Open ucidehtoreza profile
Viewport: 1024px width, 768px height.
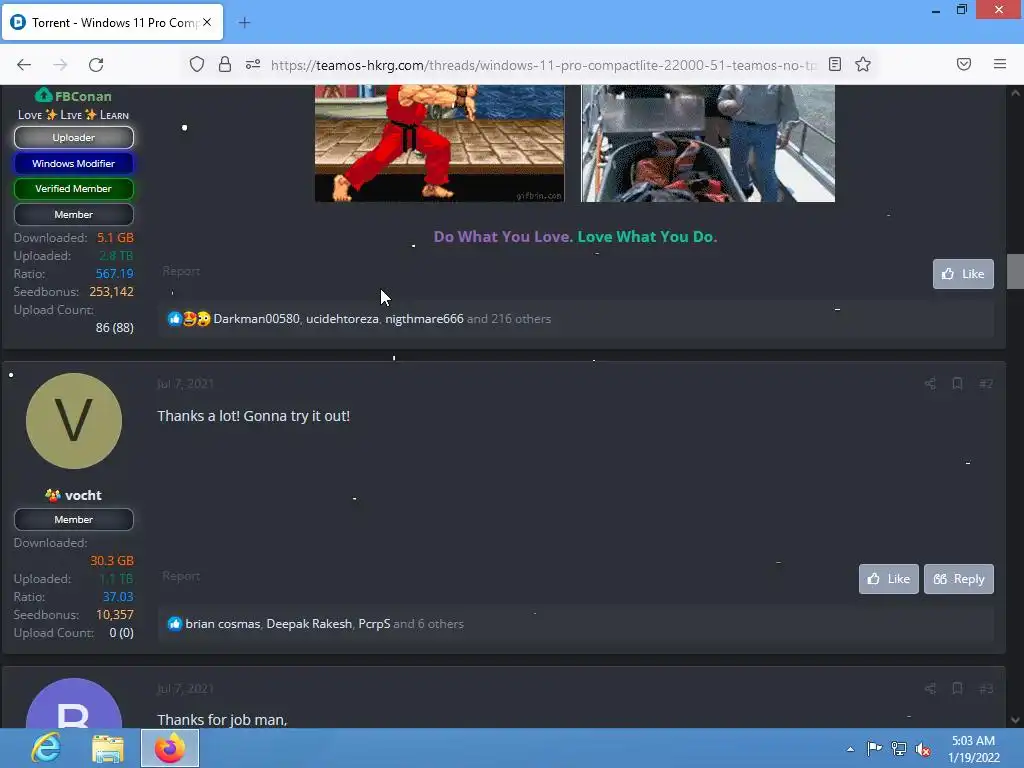[x=342, y=319]
